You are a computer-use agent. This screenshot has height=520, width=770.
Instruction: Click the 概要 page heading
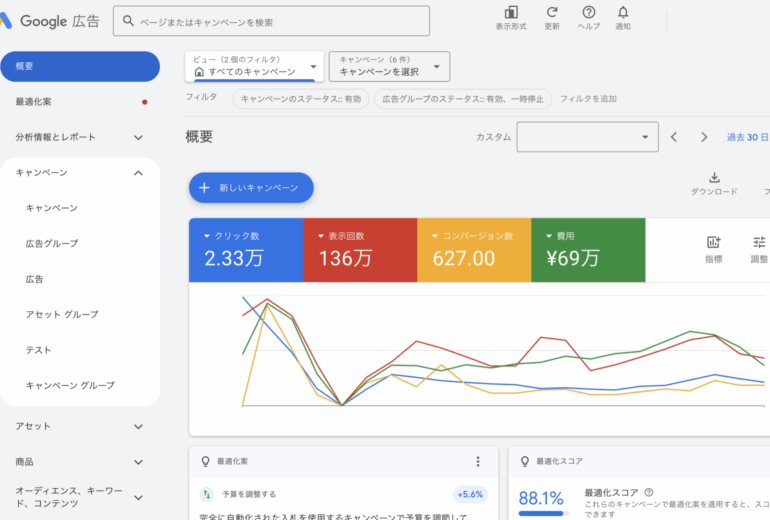(x=199, y=137)
